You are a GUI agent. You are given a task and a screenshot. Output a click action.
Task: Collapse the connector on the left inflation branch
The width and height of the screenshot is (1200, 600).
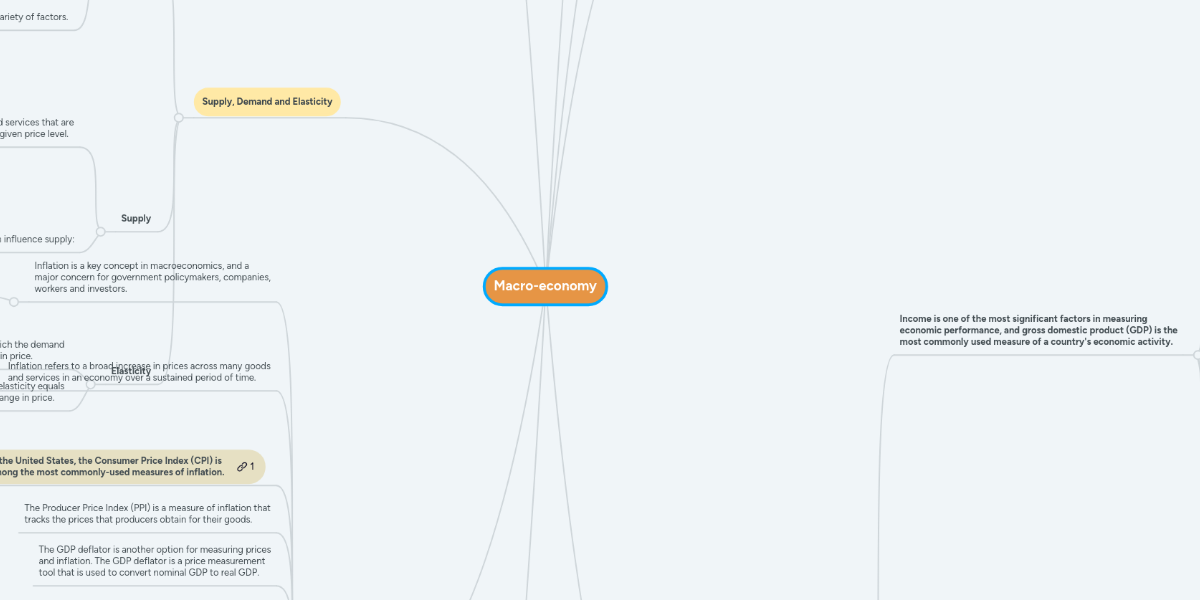(x=12, y=301)
